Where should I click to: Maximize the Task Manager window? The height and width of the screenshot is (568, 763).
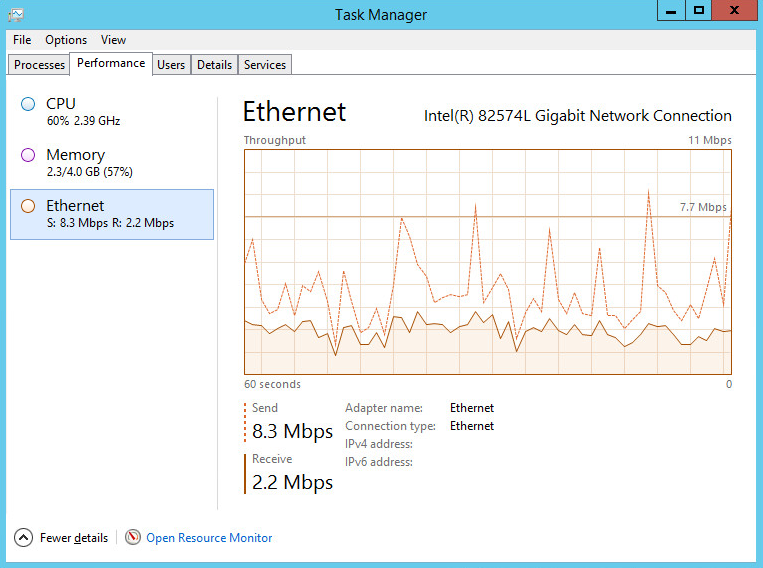(x=700, y=10)
